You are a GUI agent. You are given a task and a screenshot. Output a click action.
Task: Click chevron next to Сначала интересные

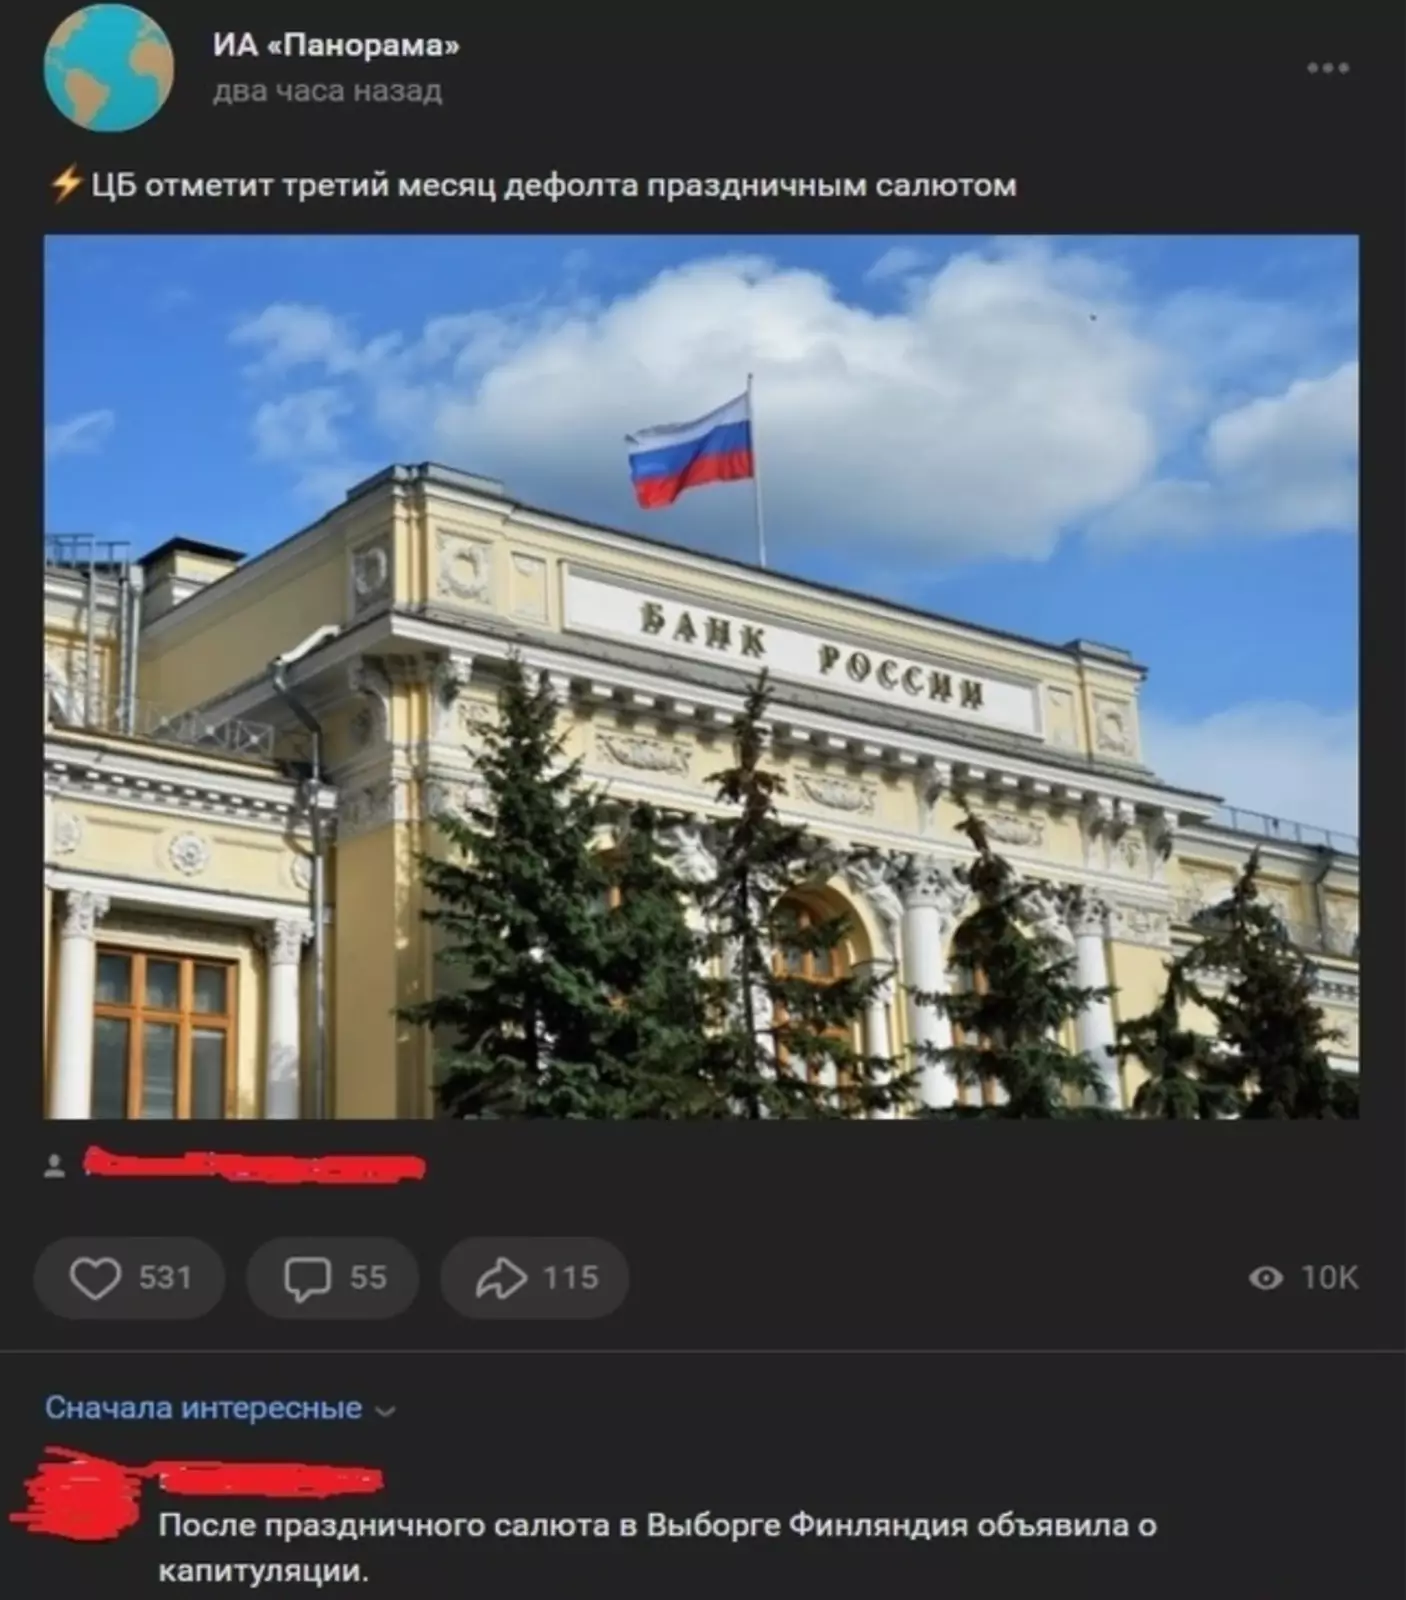tap(385, 1411)
